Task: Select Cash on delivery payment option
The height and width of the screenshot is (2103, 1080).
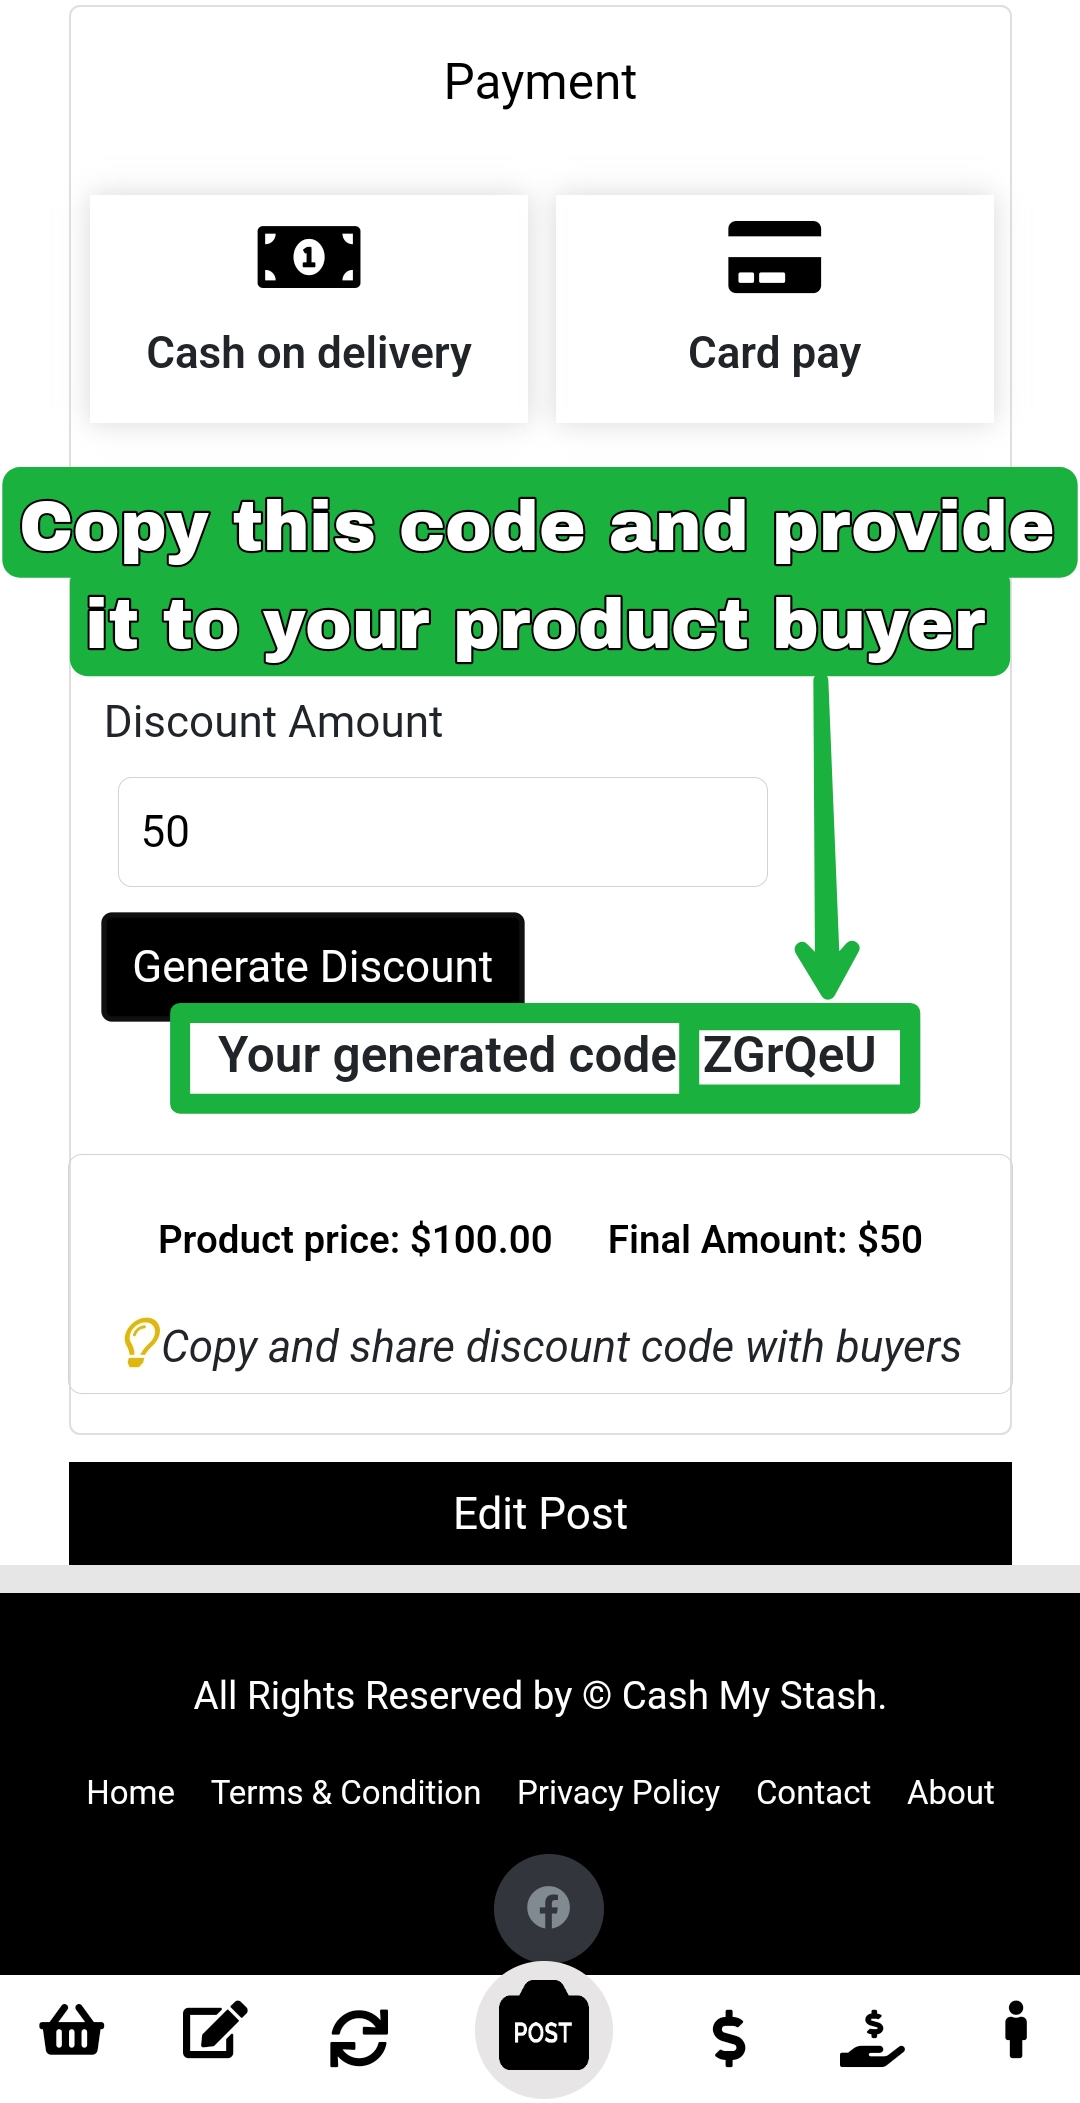Action: click(x=309, y=309)
